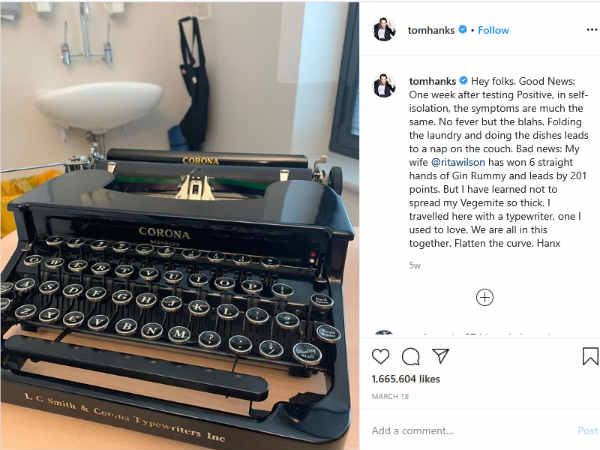
Task: Share post using paper plane icon
Action: click(440, 356)
